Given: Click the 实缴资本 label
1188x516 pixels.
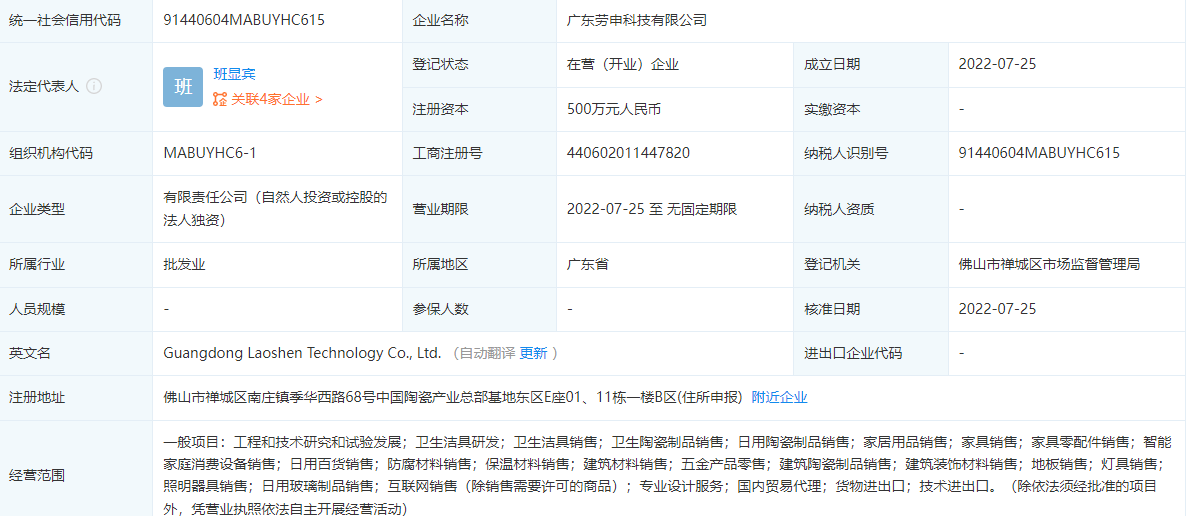Looking at the screenshot, I should pos(832,109).
